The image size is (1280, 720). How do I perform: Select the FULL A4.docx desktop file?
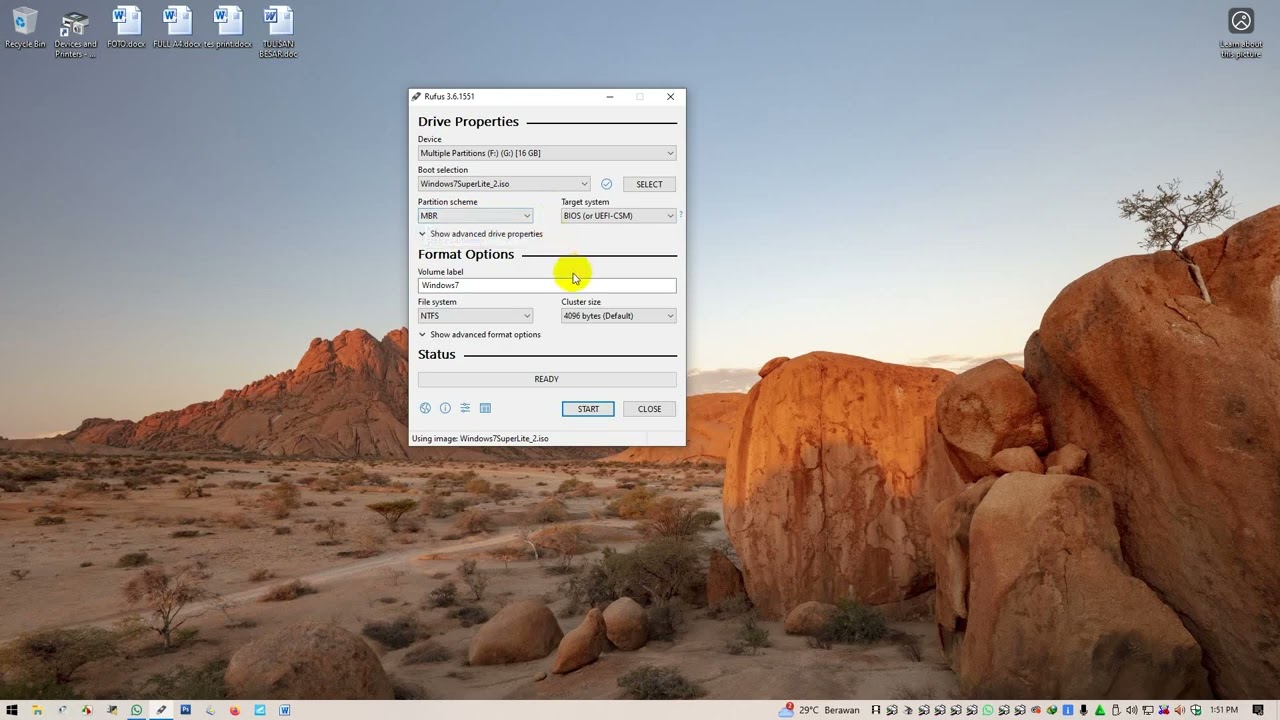176,28
